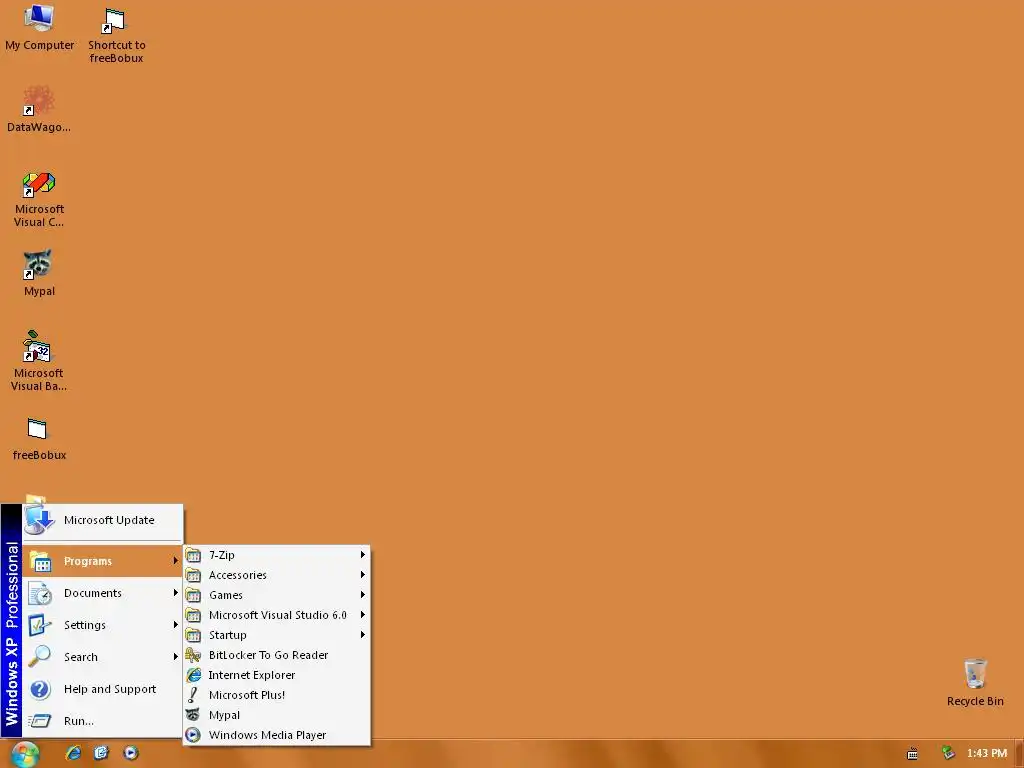Click the Search magnifying glass icon
Viewport: 1024px width, 768px height.
click(40, 656)
